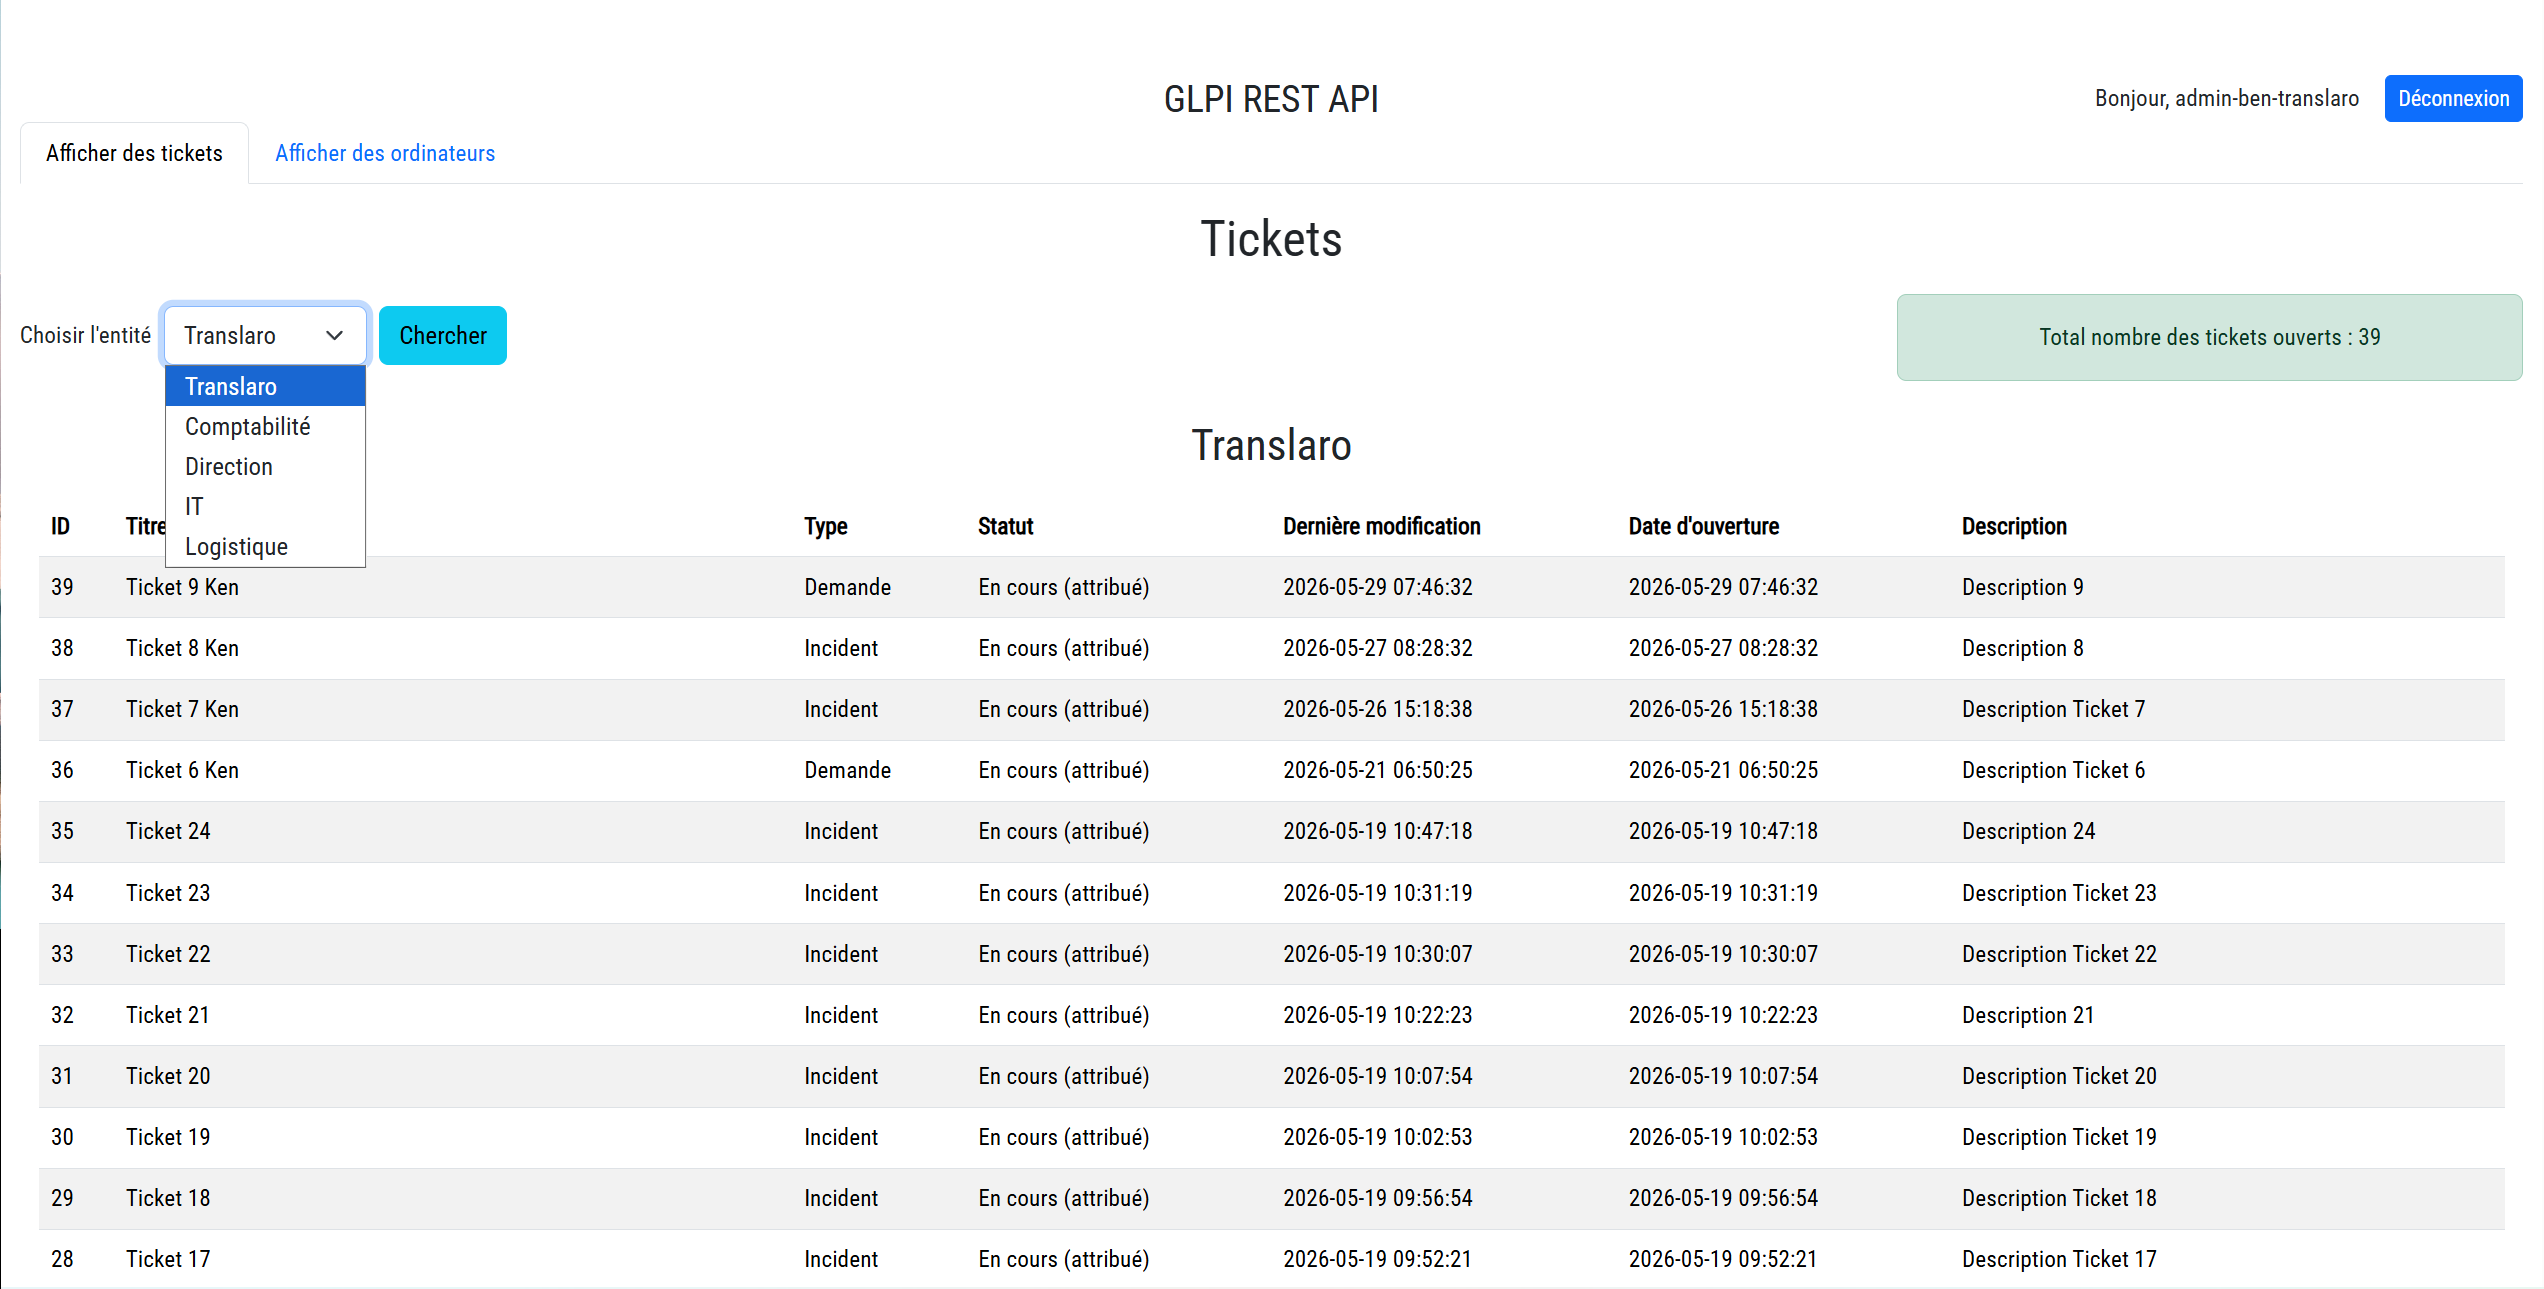The width and height of the screenshot is (2544, 1289).
Task: Switch to Afficher des ordinateurs tab
Action: [x=385, y=153]
